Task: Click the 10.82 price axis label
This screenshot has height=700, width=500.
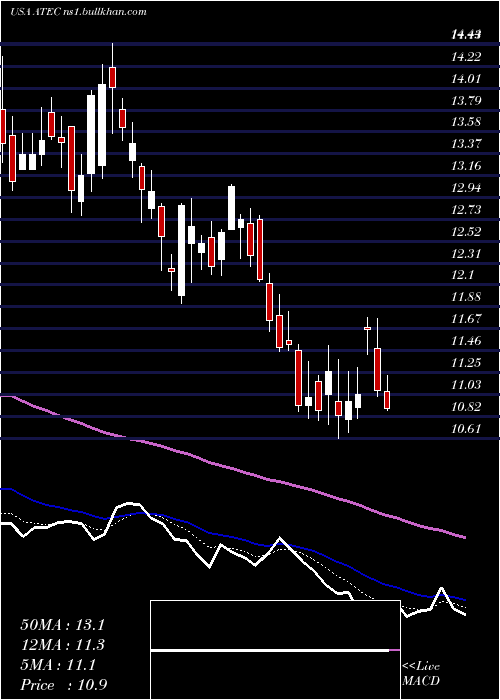Action: pyautogui.click(x=466, y=407)
